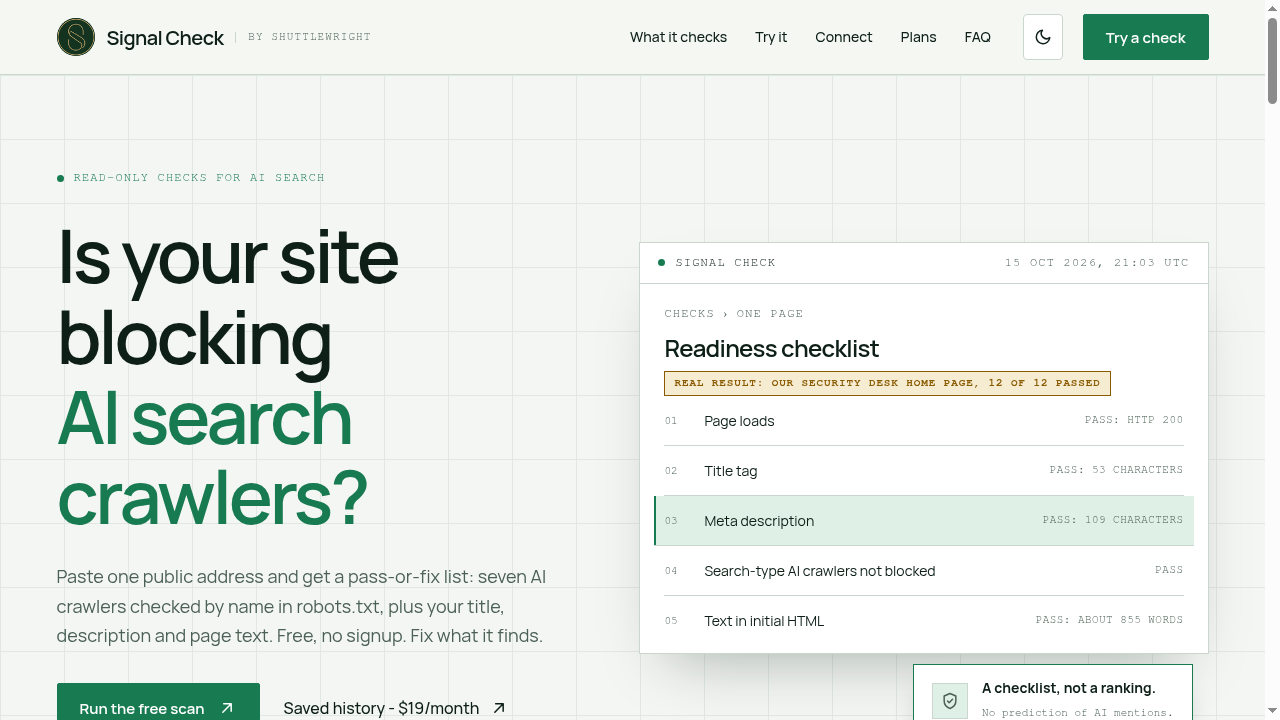Image resolution: width=1280 pixels, height=720 pixels.
Task: Click the Checks › One page breadcrumb
Action: tap(734, 314)
